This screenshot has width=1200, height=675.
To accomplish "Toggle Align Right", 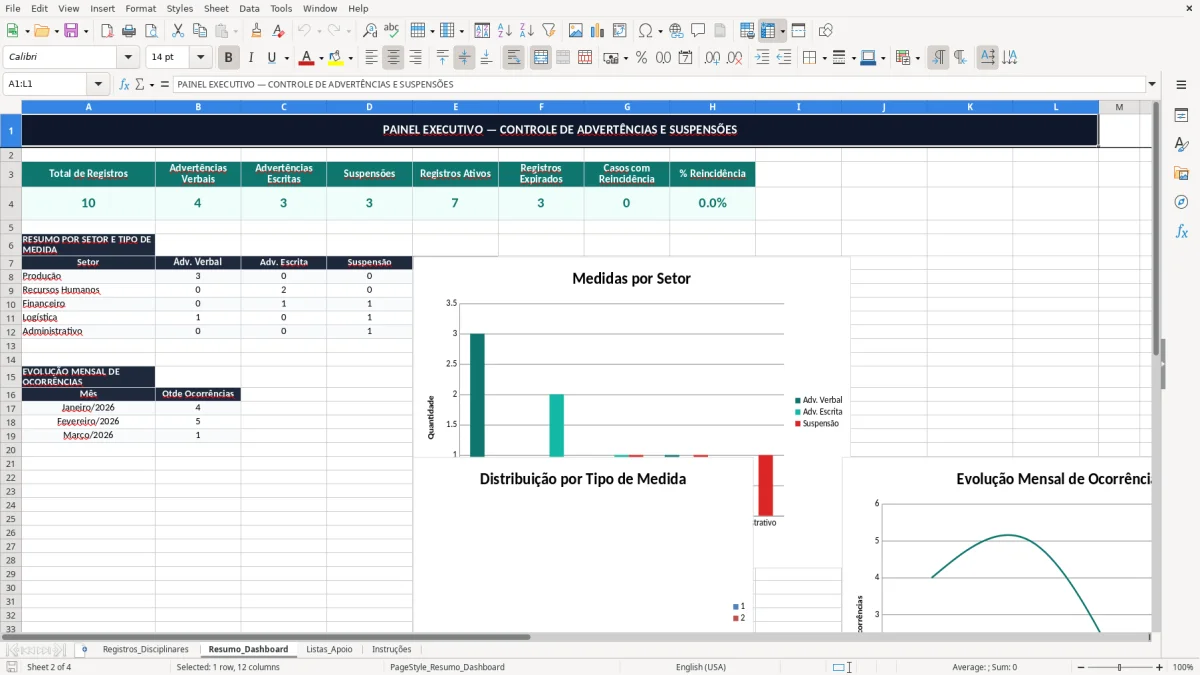I will tap(415, 58).
